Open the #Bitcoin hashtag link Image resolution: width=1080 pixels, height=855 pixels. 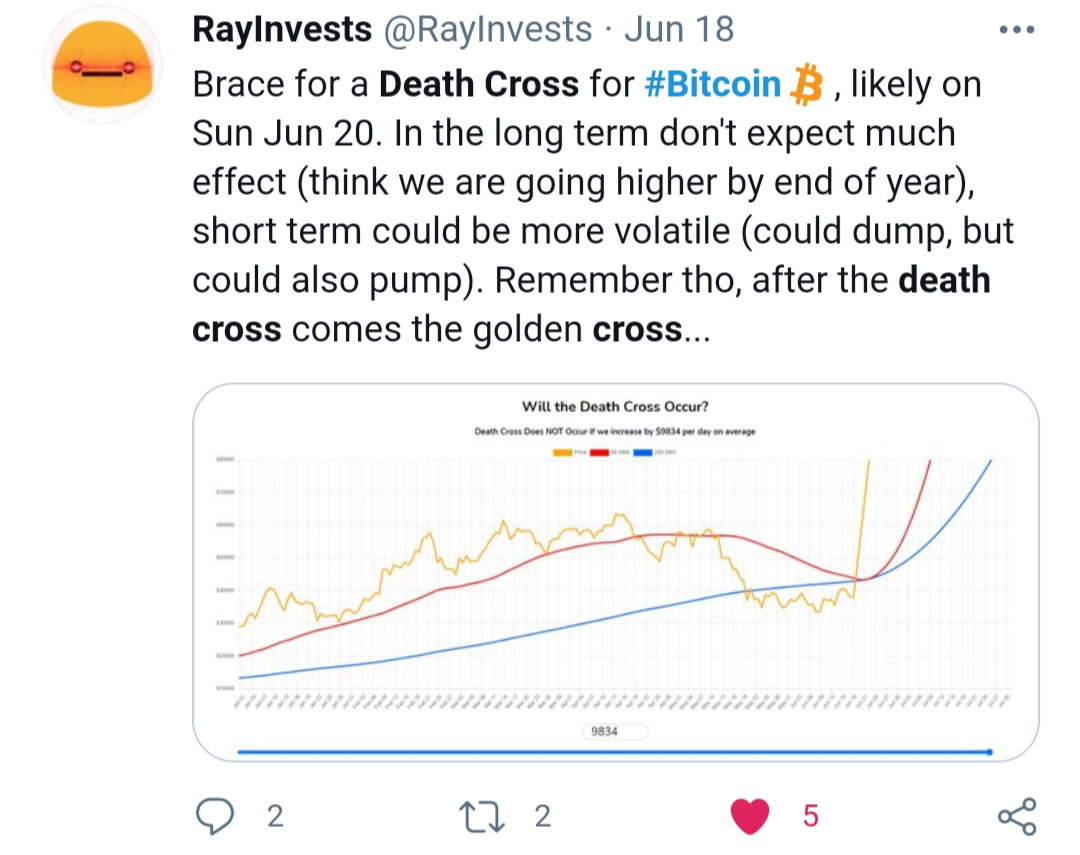click(713, 84)
